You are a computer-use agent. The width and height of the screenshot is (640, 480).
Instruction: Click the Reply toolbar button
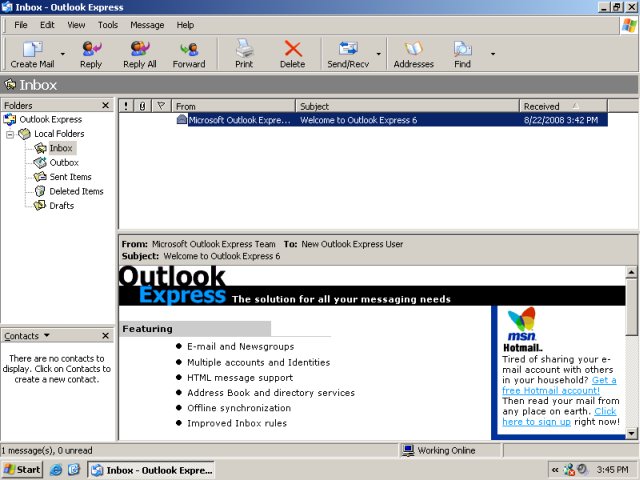click(x=91, y=54)
